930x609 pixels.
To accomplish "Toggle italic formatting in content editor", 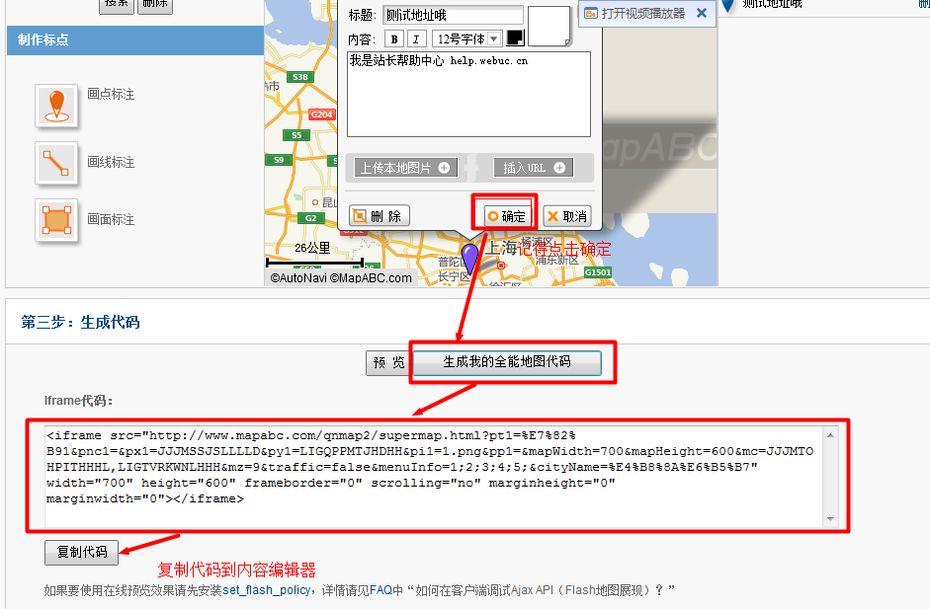I will (416, 39).
